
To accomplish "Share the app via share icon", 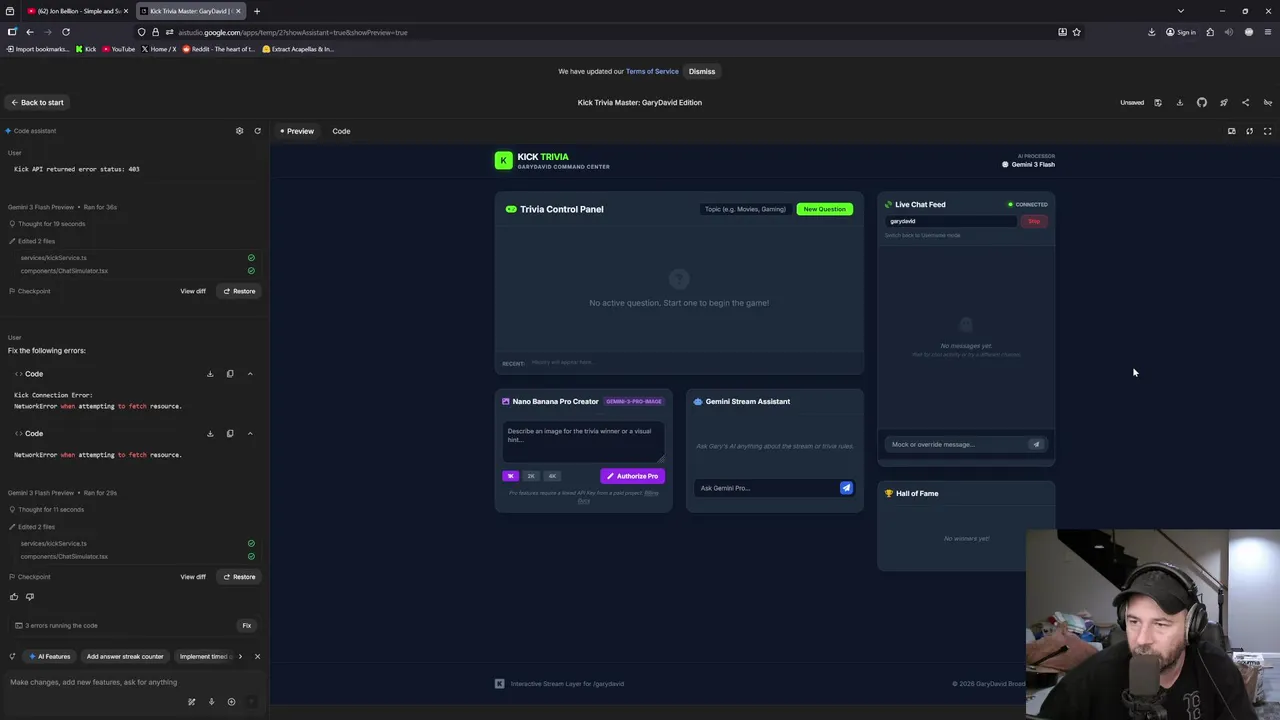I will click(1245, 102).
